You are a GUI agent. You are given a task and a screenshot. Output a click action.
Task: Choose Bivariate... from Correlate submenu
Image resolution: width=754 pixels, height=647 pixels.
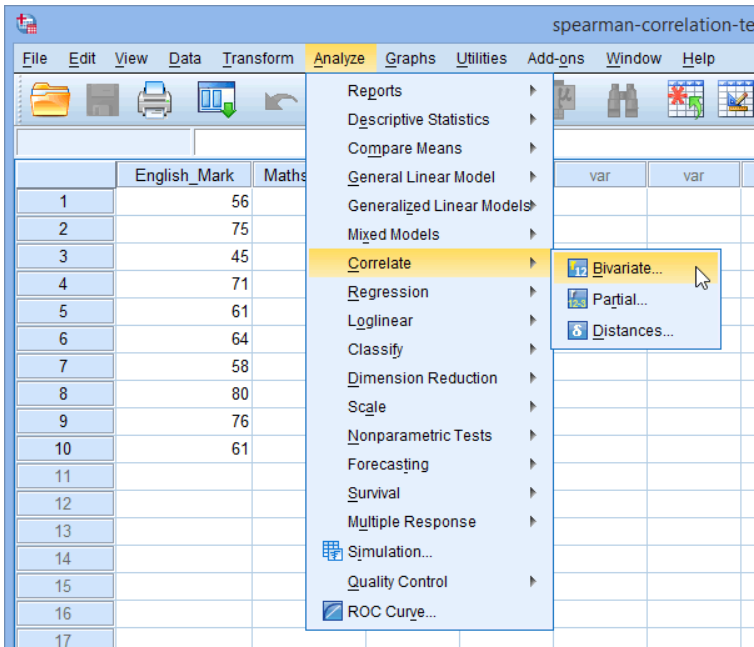pos(636,268)
